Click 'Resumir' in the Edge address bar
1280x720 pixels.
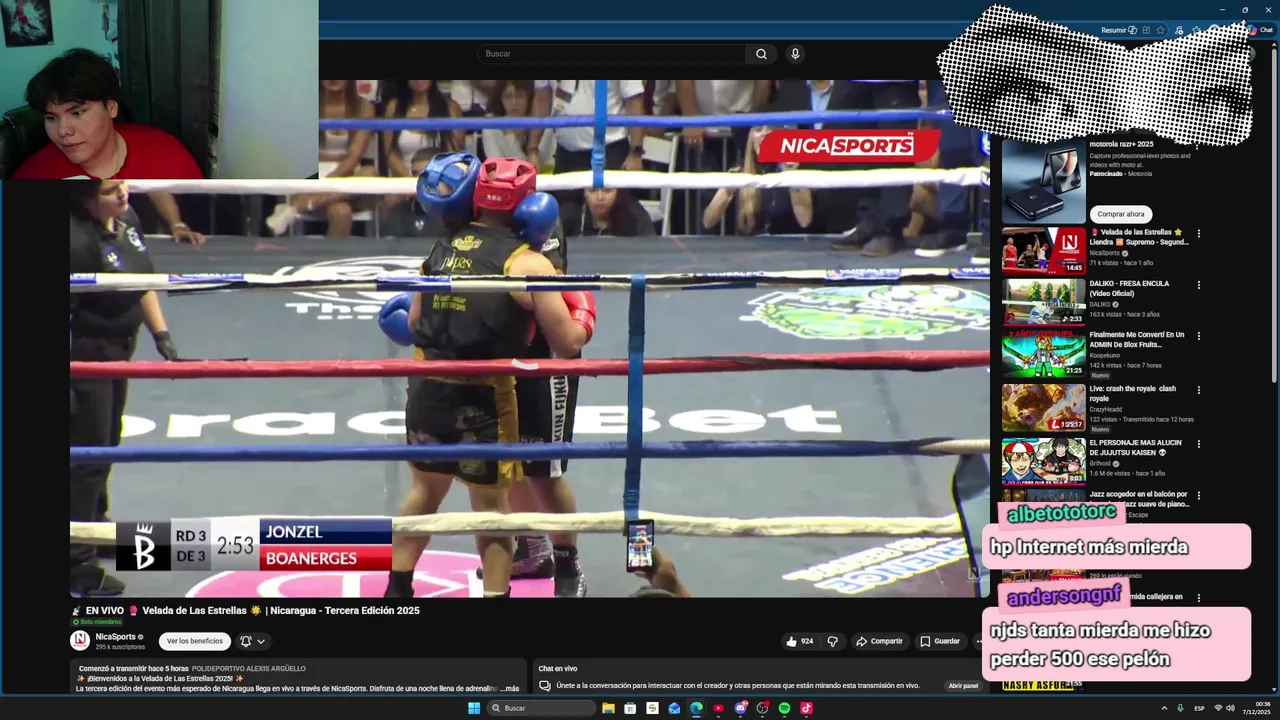[1119, 30]
